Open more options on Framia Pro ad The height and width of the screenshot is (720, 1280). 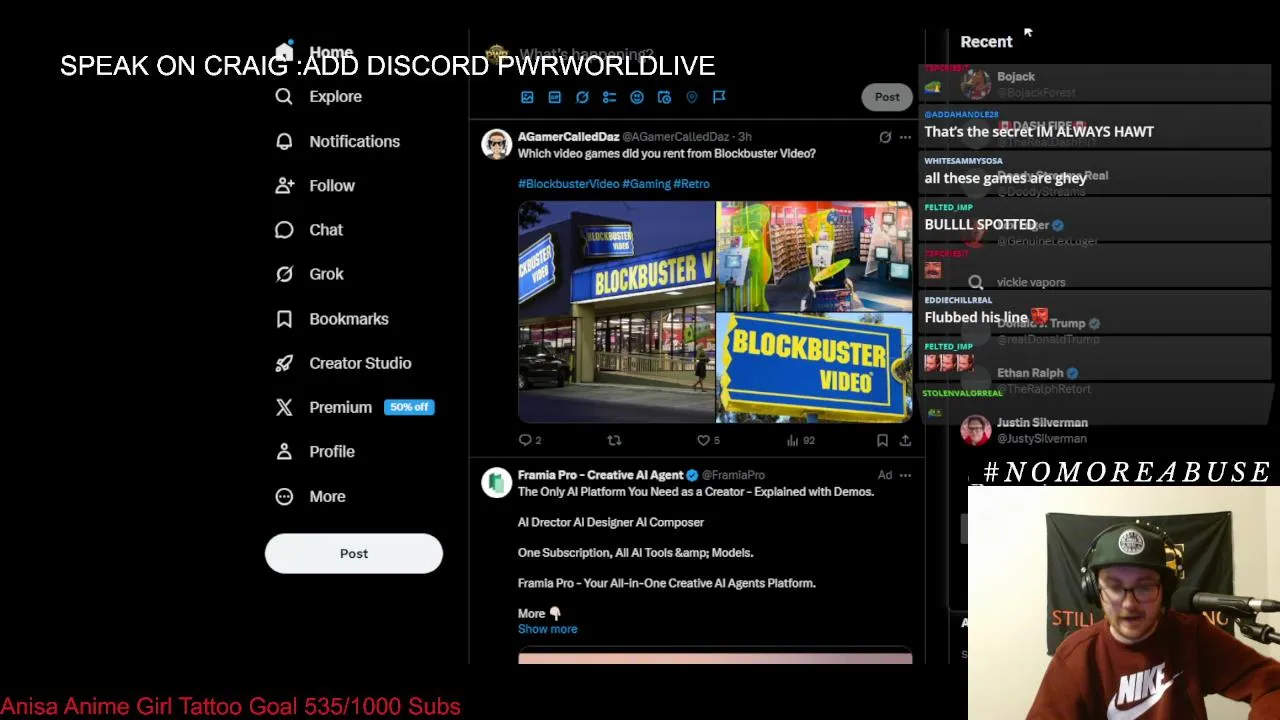click(905, 475)
